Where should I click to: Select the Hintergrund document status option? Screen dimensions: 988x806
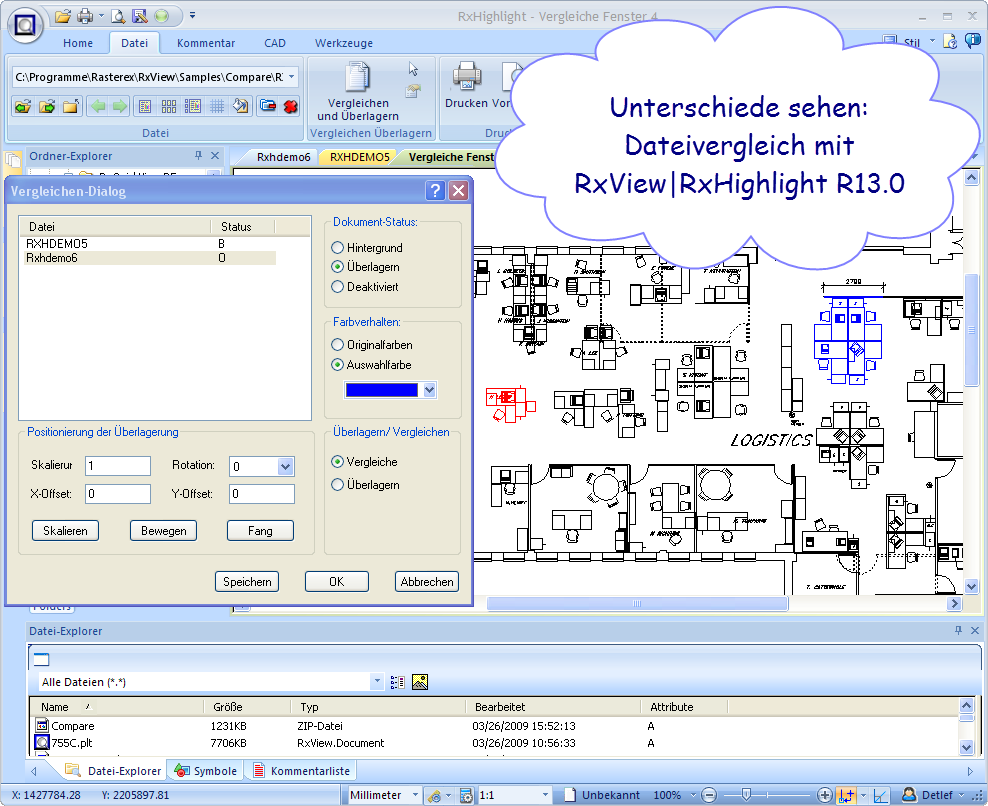point(338,247)
